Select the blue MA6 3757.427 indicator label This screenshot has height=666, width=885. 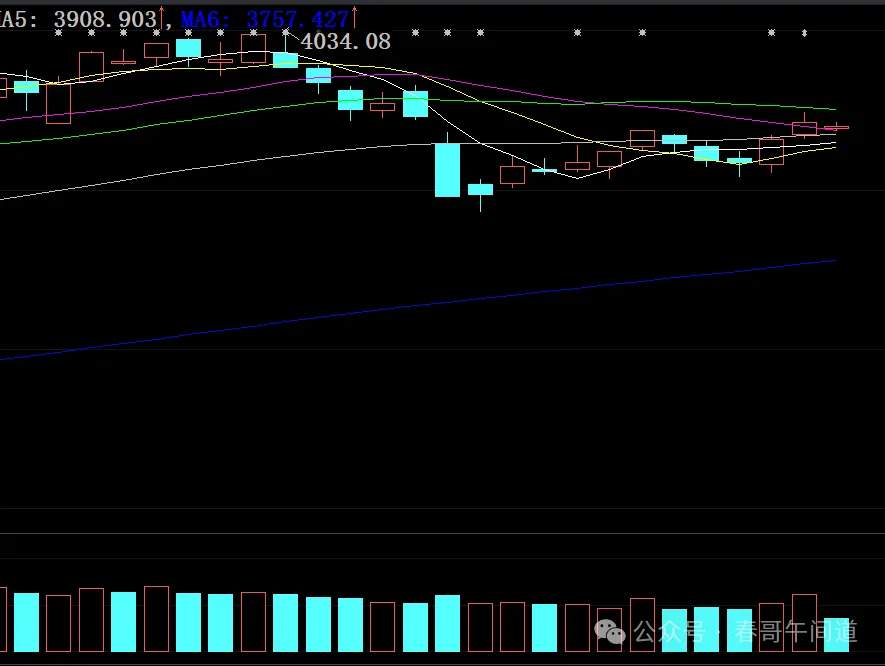(265, 20)
